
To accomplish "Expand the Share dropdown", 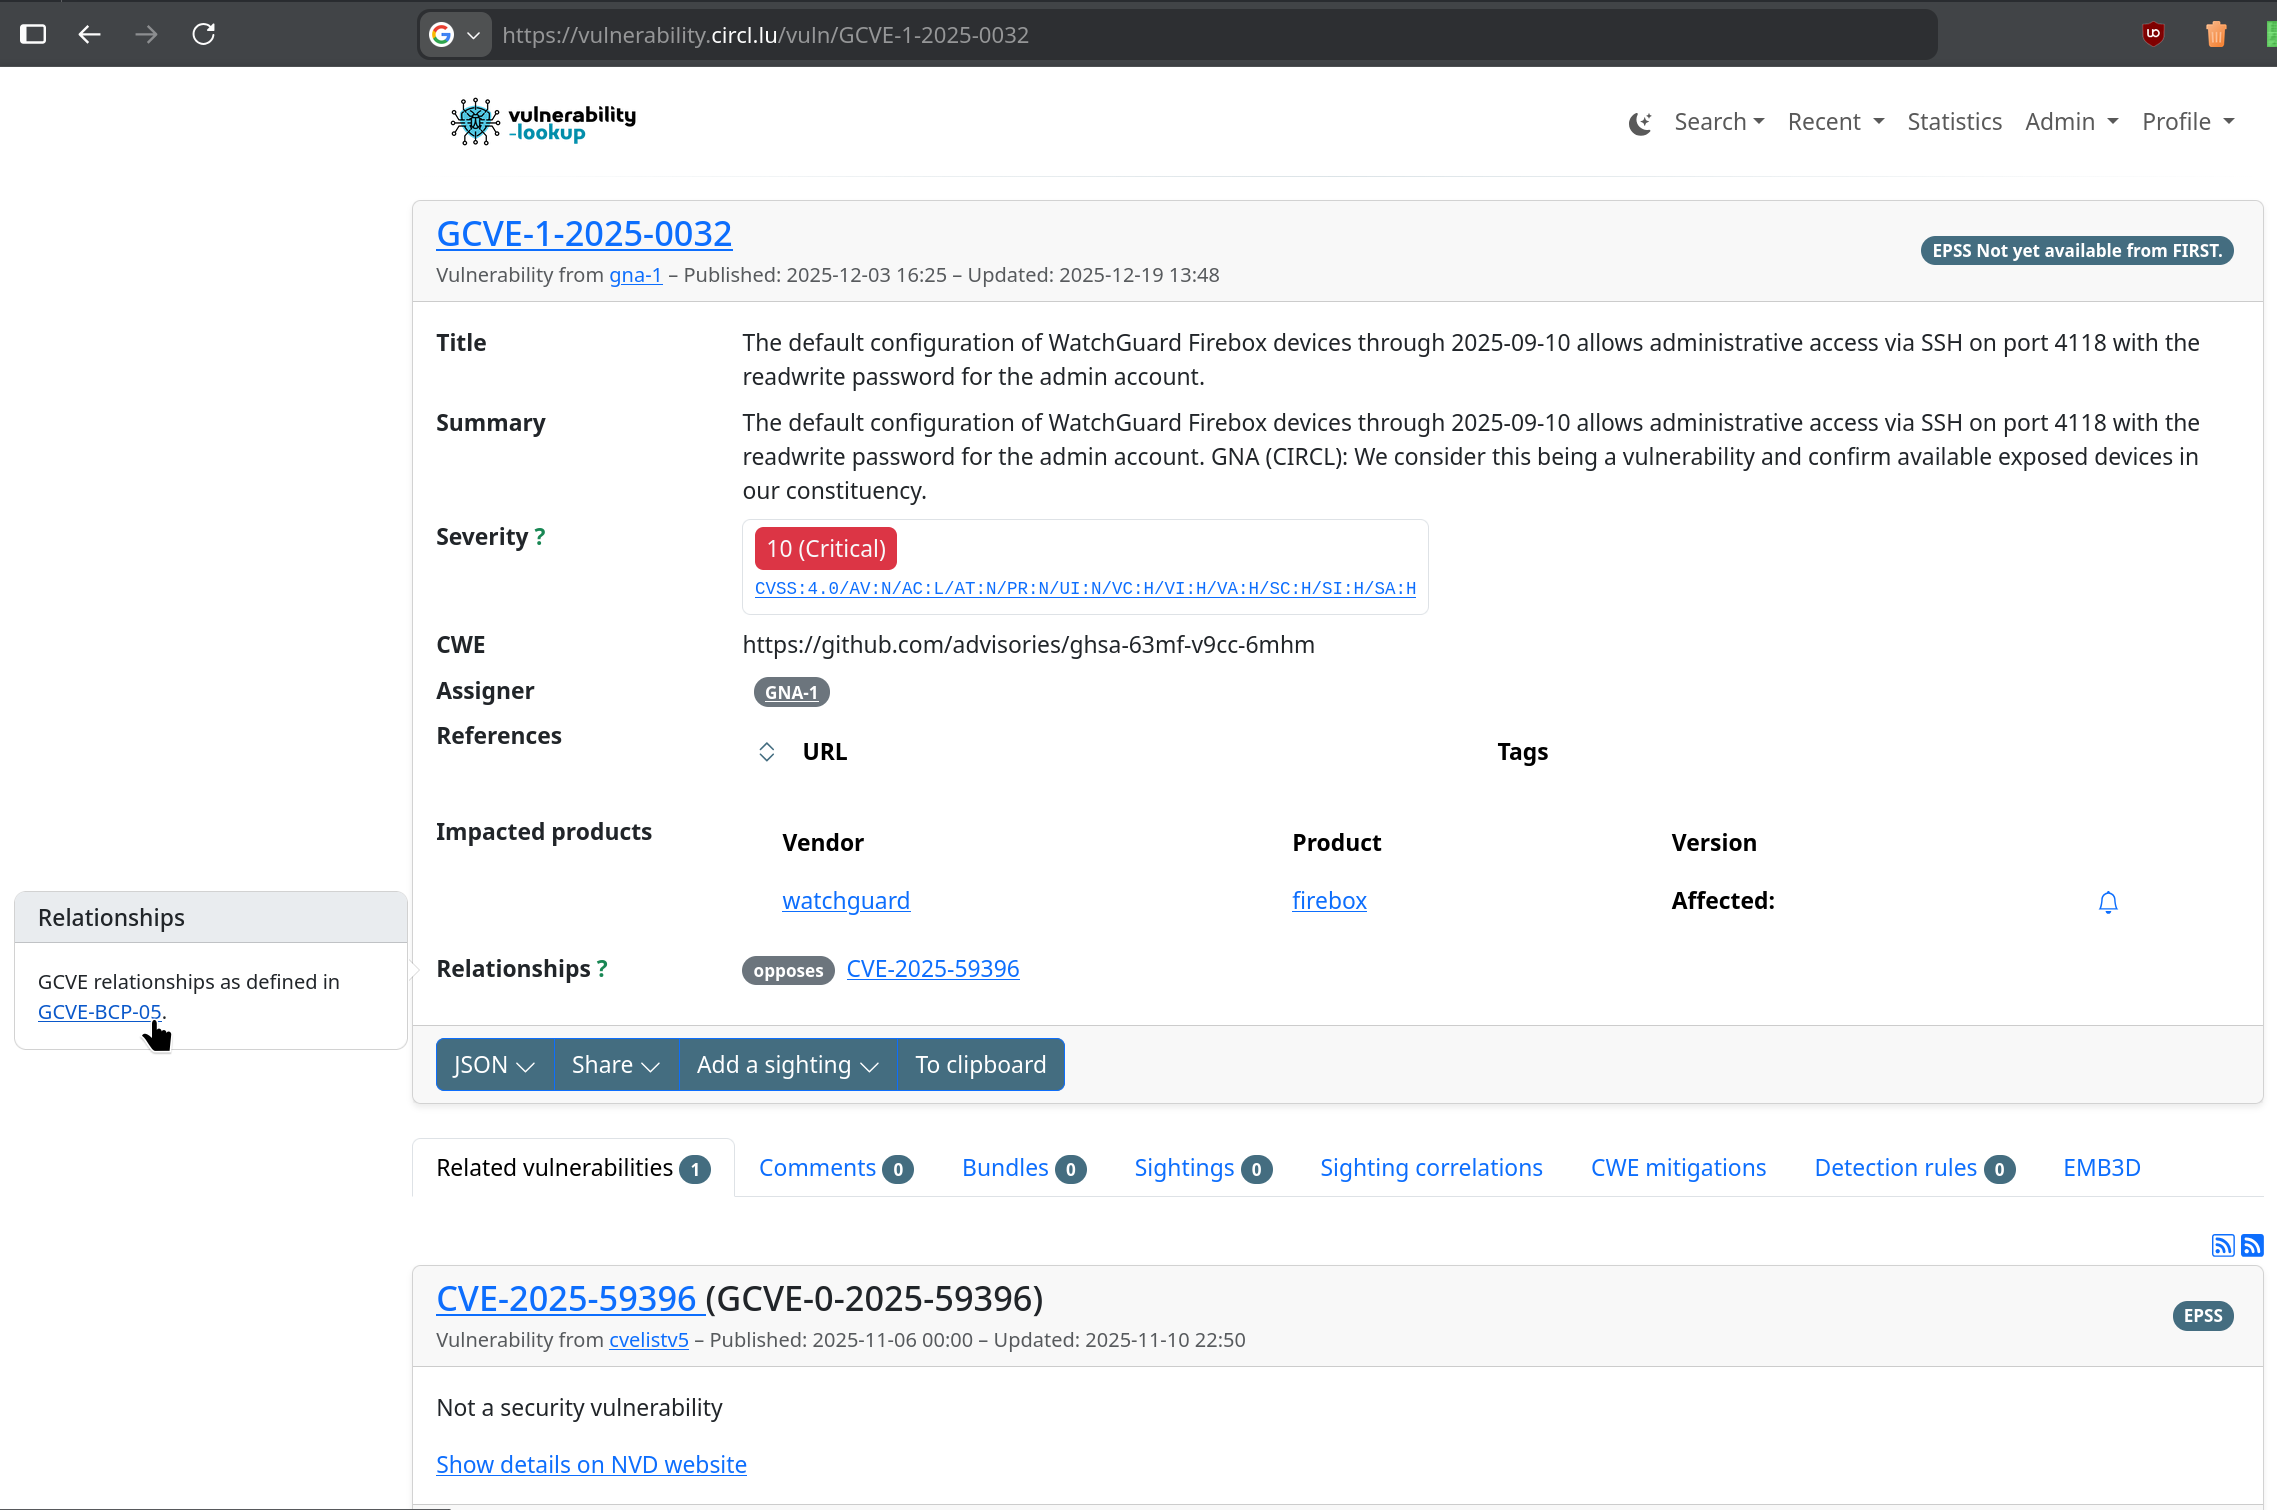I will (x=615, y=1065).
